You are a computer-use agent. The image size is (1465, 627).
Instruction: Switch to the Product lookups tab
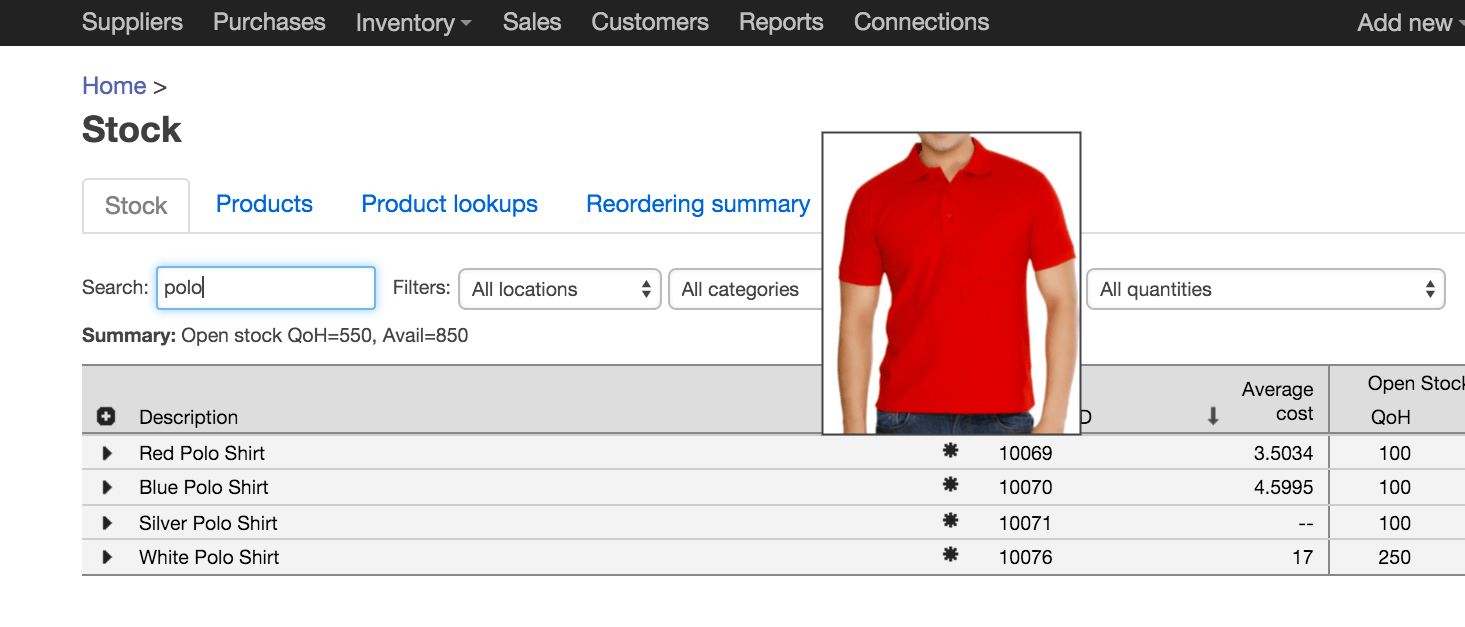(x=449, y=204)
